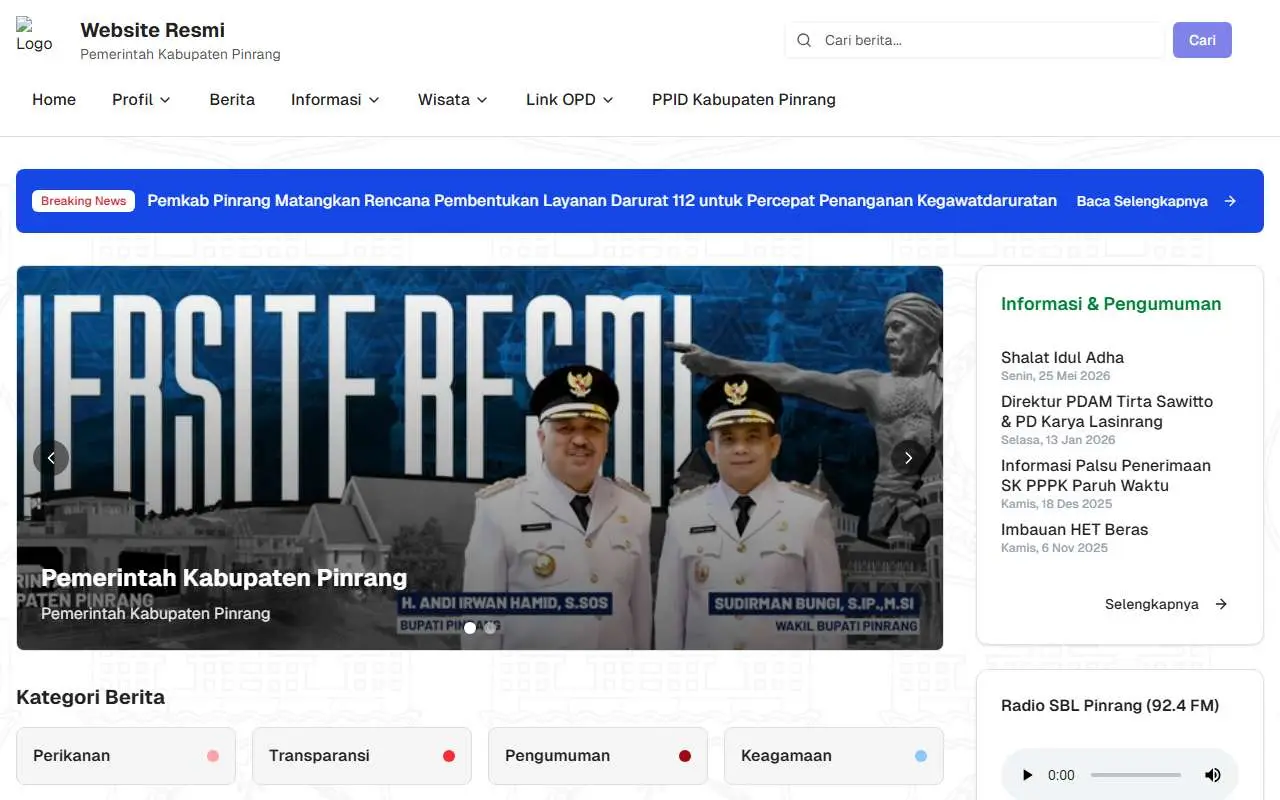1280x800 pixels.
Task: Go to next carousel slide
Action: pyautogui.click(x=908, y=458)
